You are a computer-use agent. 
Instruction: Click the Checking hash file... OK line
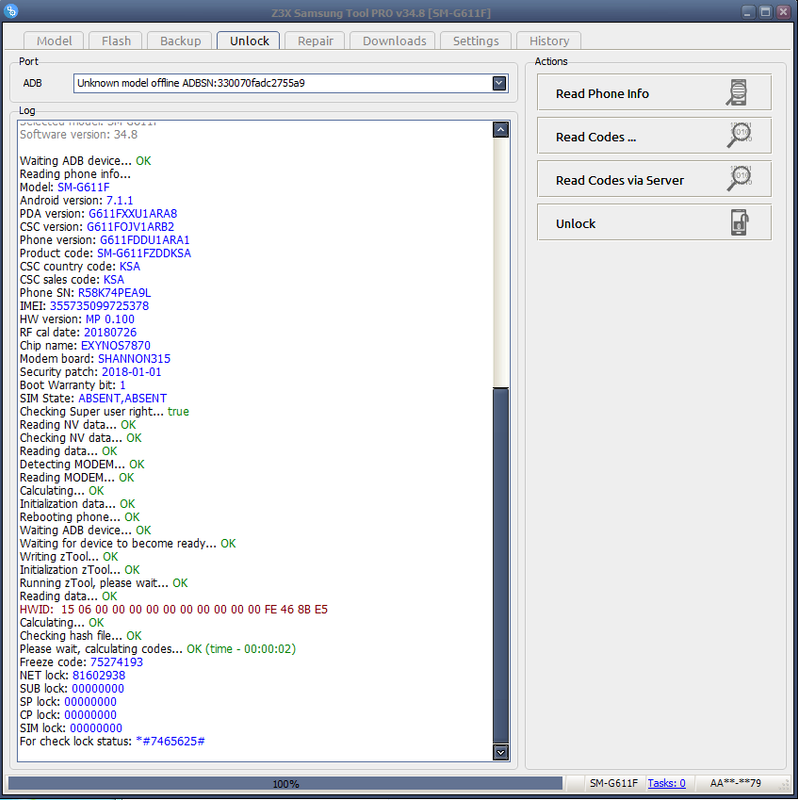click(x=81, y=636)
